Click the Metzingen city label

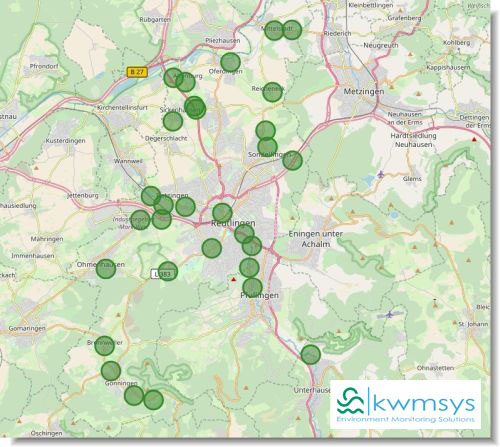pos(364,91)
